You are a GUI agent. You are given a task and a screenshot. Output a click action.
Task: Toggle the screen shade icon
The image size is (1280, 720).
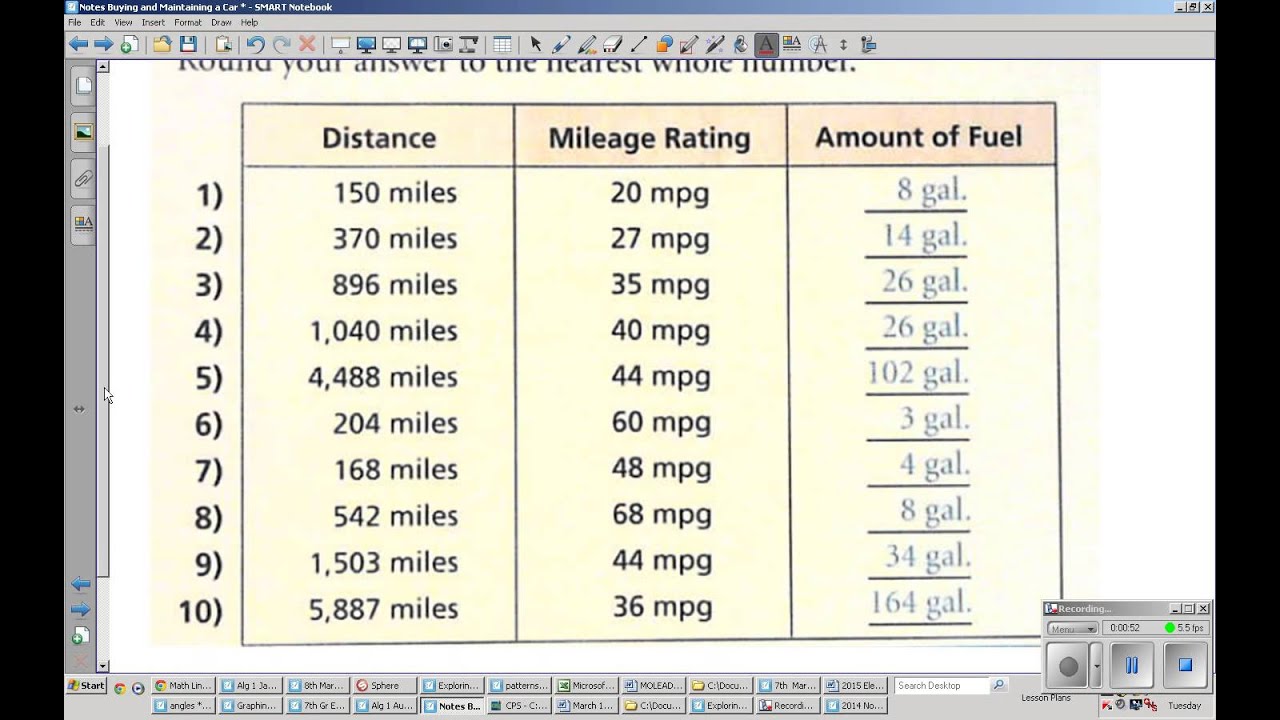pos(340,44)
